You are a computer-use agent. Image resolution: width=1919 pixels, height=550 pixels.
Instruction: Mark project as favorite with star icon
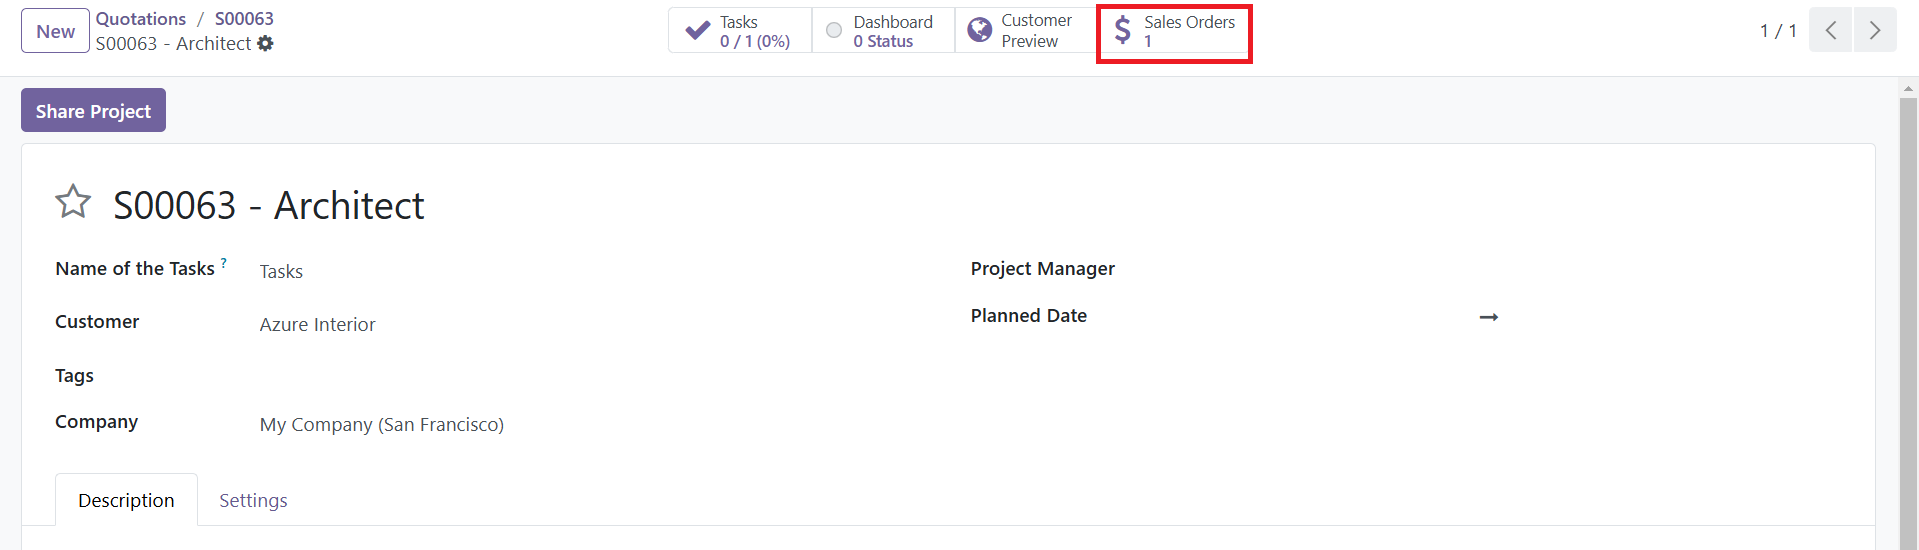pos(73,202)
